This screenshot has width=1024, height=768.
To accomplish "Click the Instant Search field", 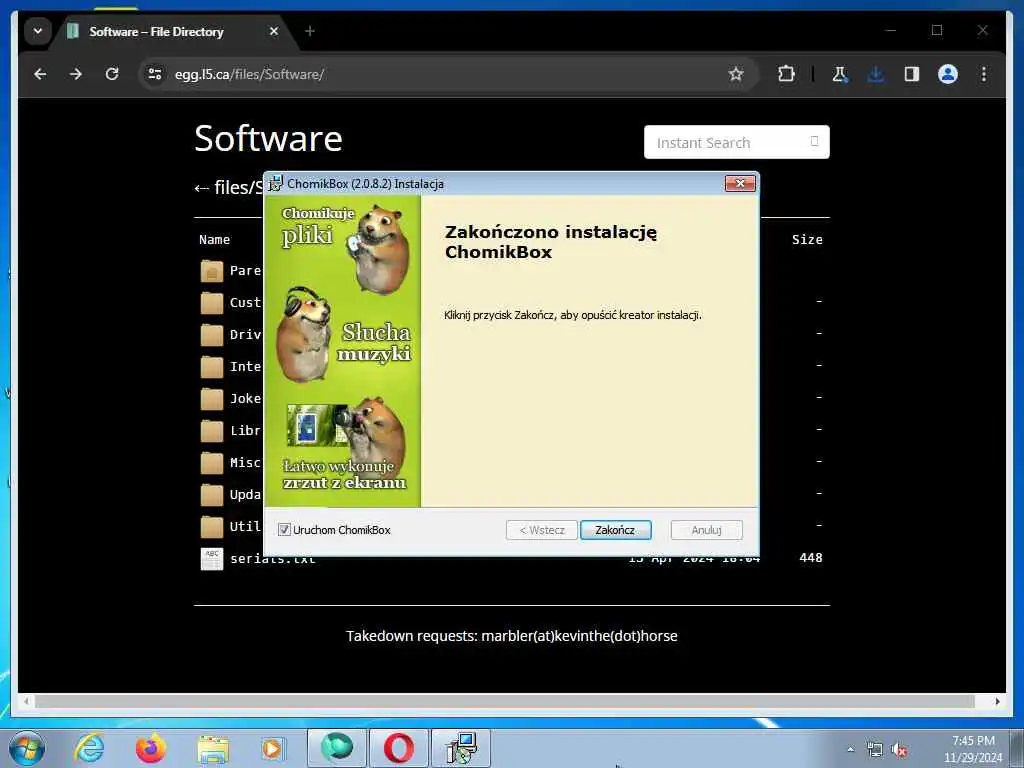I will (737, 142).
